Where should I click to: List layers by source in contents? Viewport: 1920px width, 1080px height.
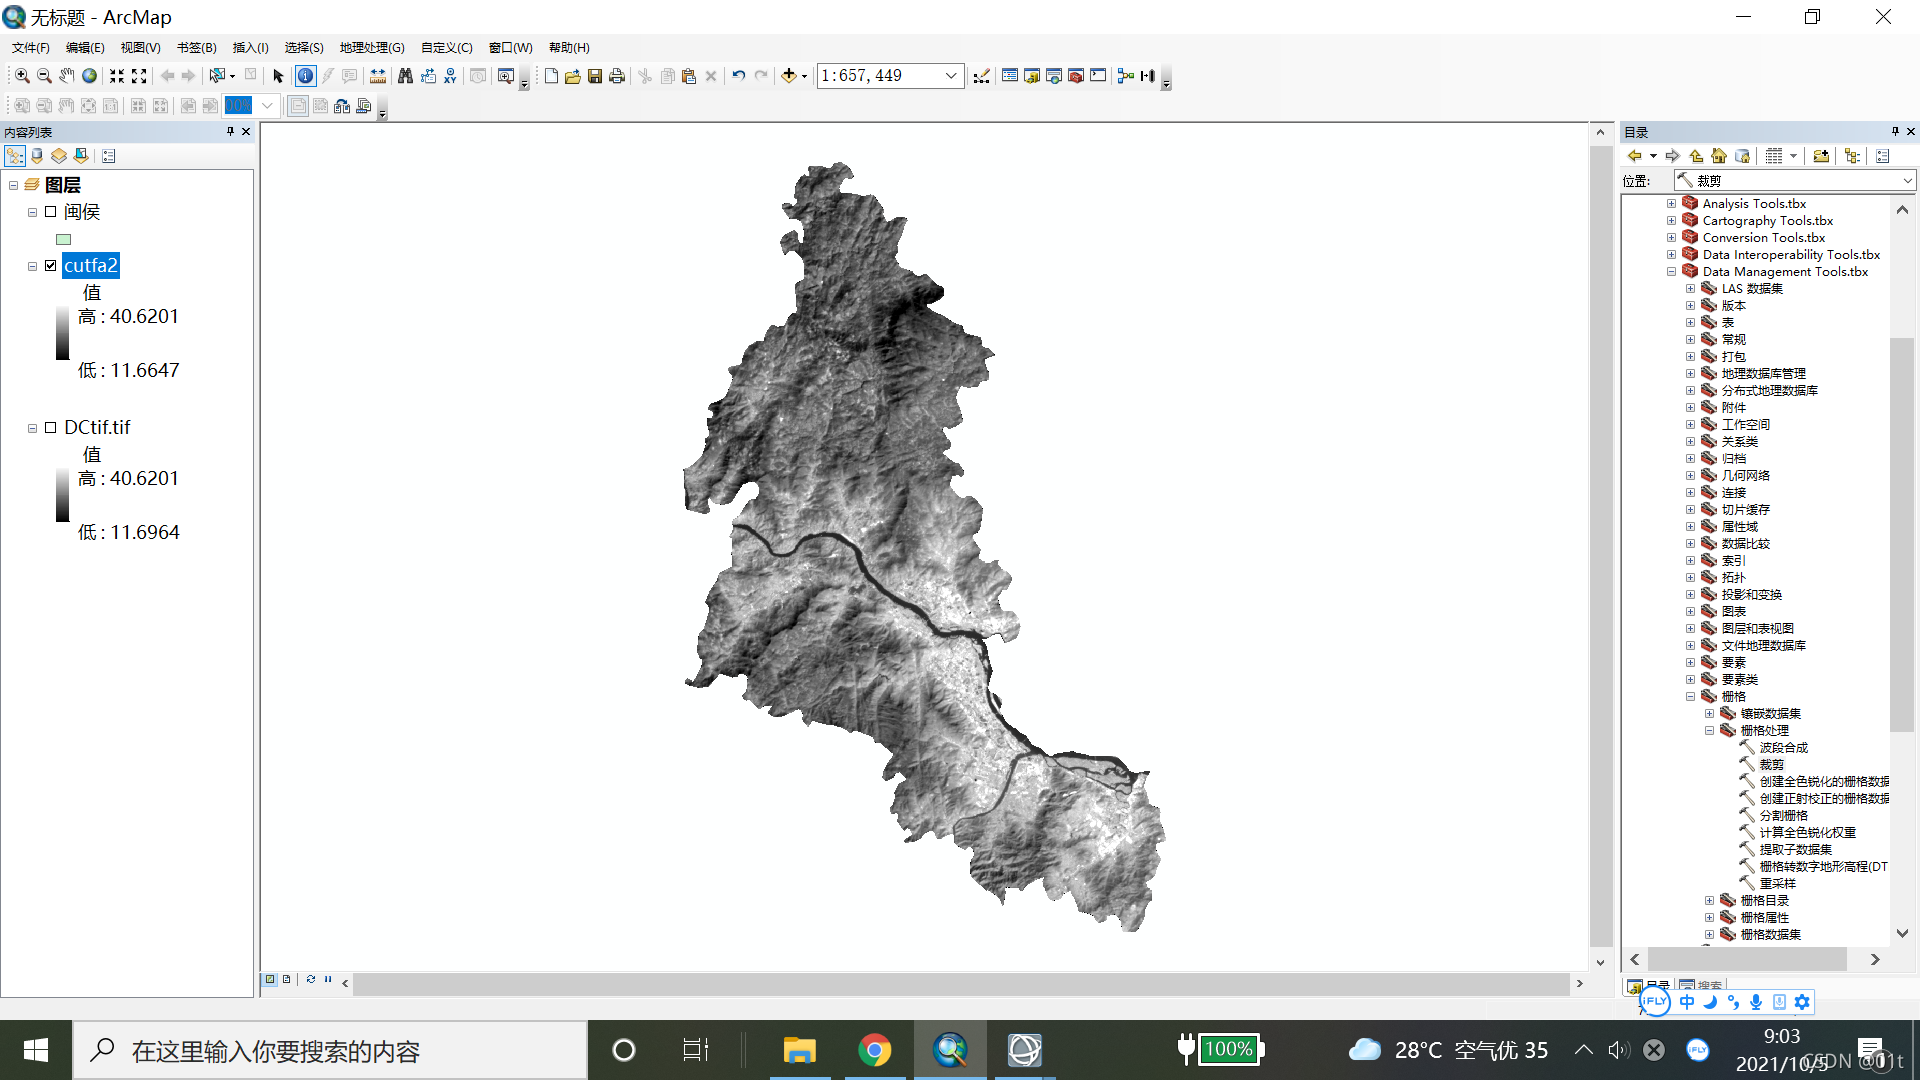37,156
